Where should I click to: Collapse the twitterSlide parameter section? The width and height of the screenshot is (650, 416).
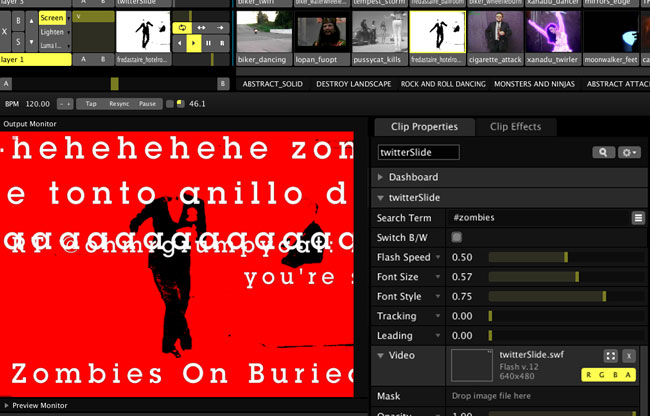tap(380, 198)
